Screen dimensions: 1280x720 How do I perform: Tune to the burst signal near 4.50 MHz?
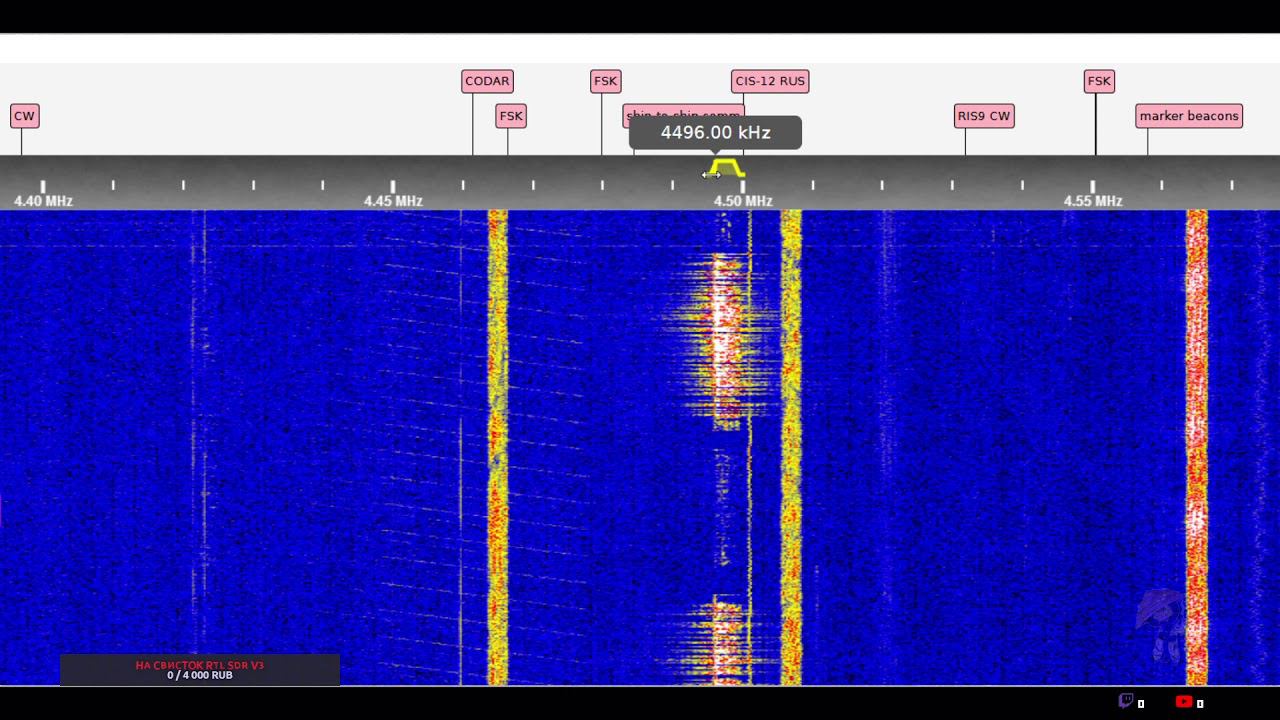[727, 340]
